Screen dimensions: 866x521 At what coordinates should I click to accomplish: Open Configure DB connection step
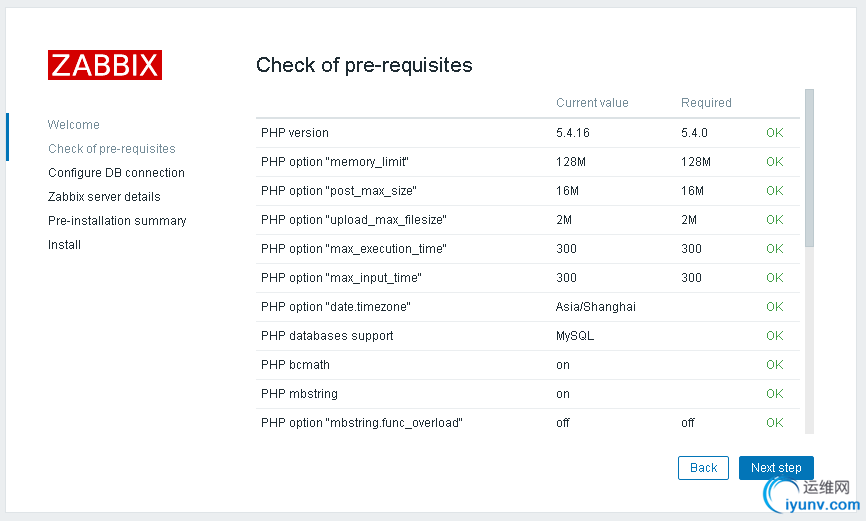pos(116,173)
